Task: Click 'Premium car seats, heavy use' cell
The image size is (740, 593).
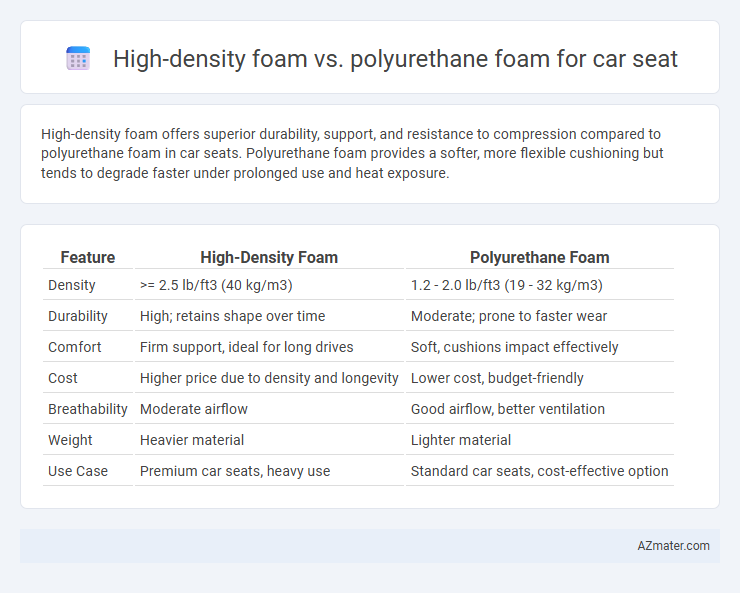Action: 235,471
